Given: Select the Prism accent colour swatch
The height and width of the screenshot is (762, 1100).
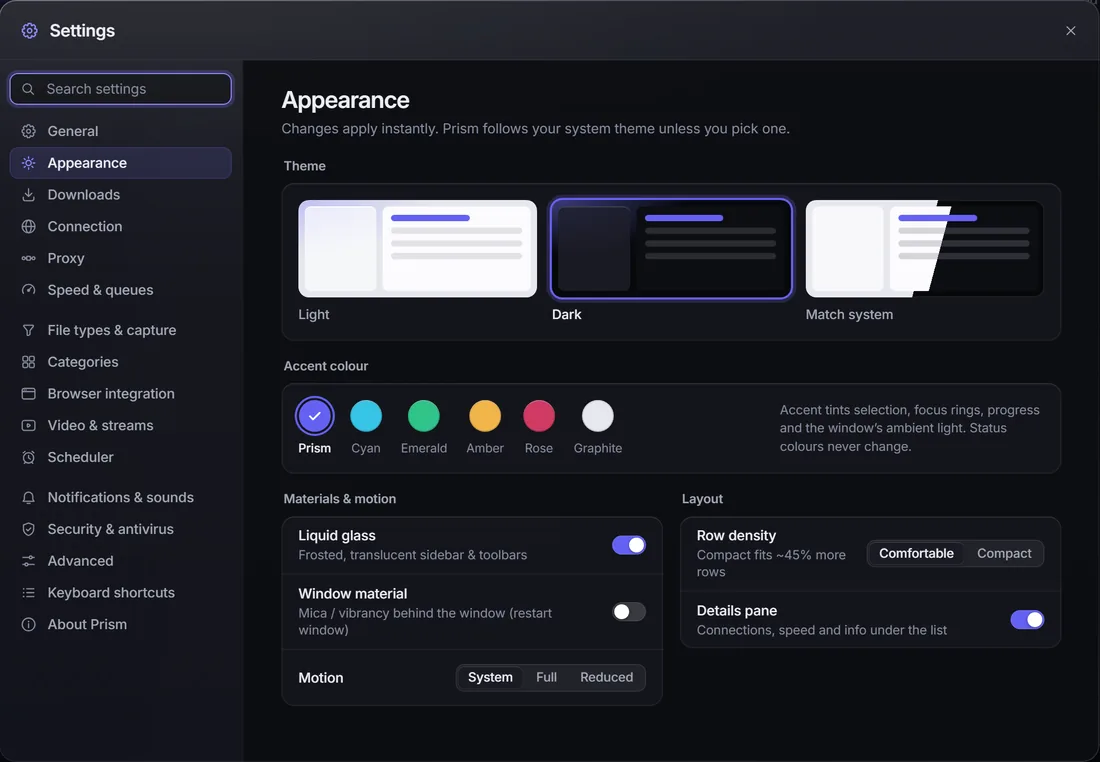Looking at the screenshot, I should [314, 416].
